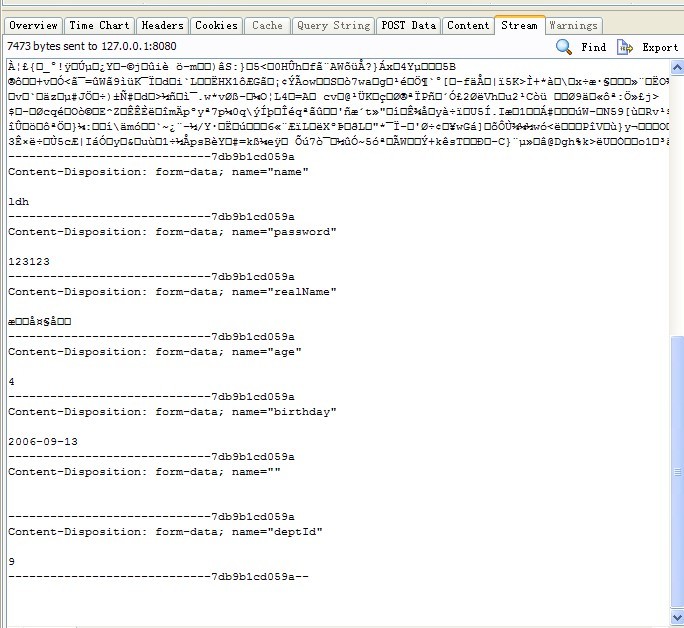The height and width of the screenshot is (628, 684).
Task: Click the Find magnifier icon
Action: [x=564, y=47]
